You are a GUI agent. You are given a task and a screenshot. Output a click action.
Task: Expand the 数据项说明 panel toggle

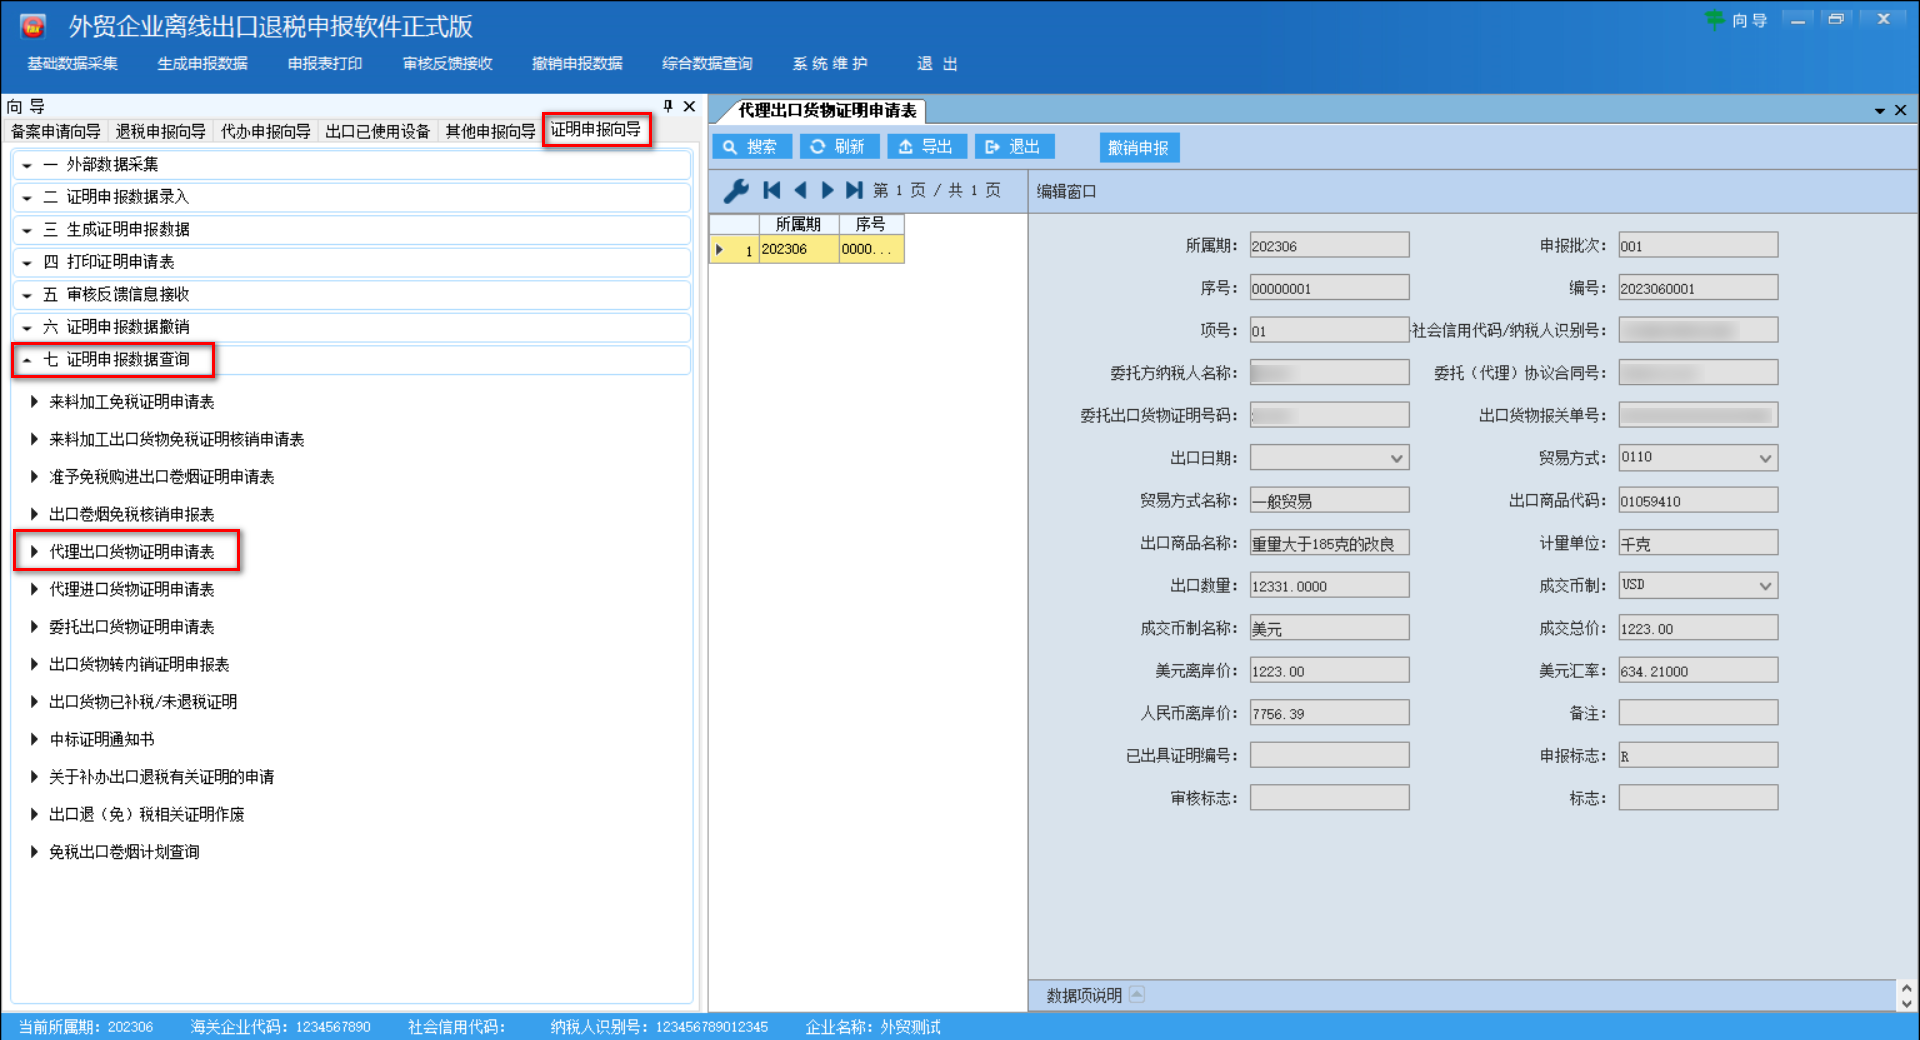1137,995
